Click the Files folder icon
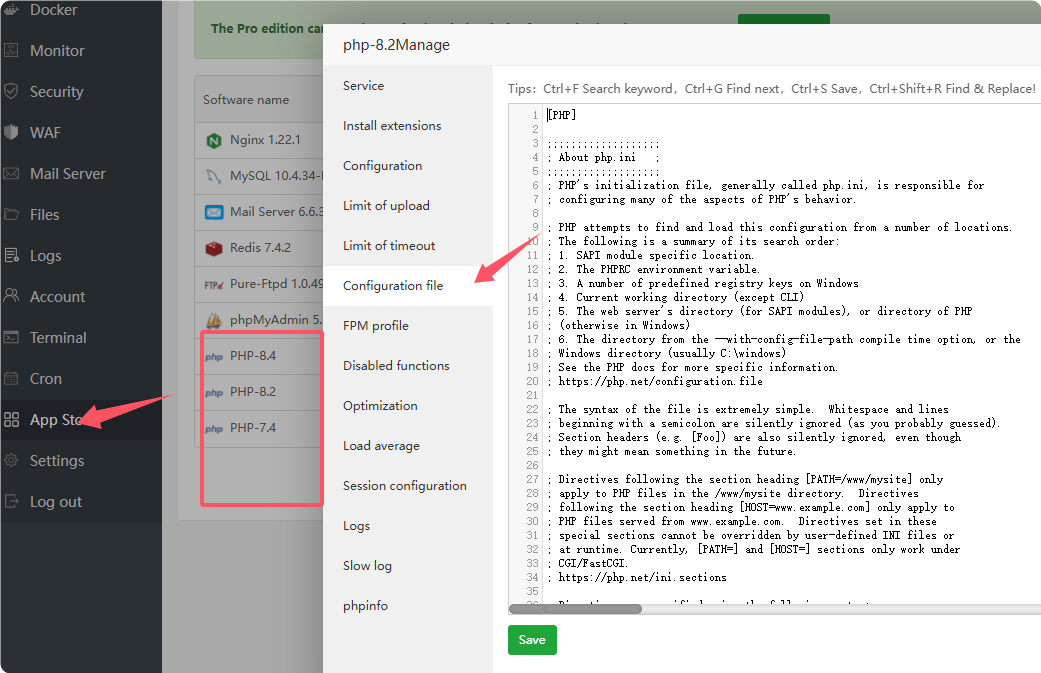Image resolution: width=1041 pixels, height=673 pixels. 11,214
